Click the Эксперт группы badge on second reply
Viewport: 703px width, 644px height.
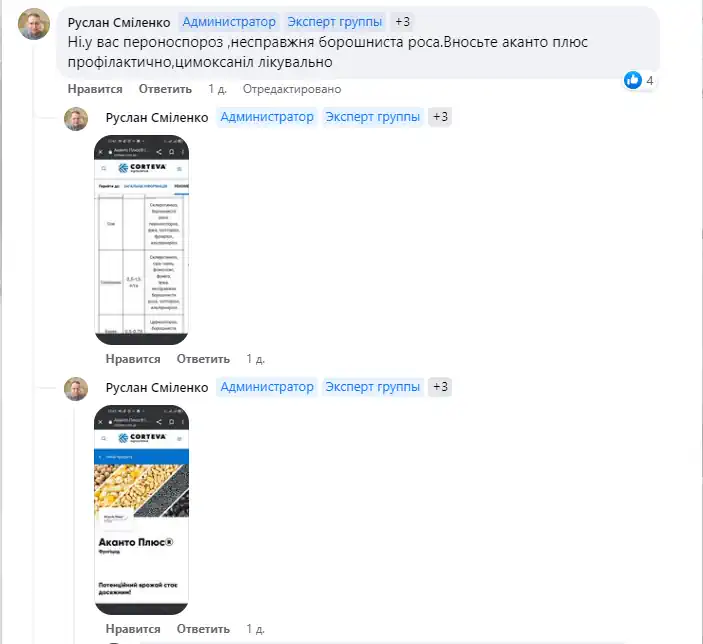click(373, 117)
